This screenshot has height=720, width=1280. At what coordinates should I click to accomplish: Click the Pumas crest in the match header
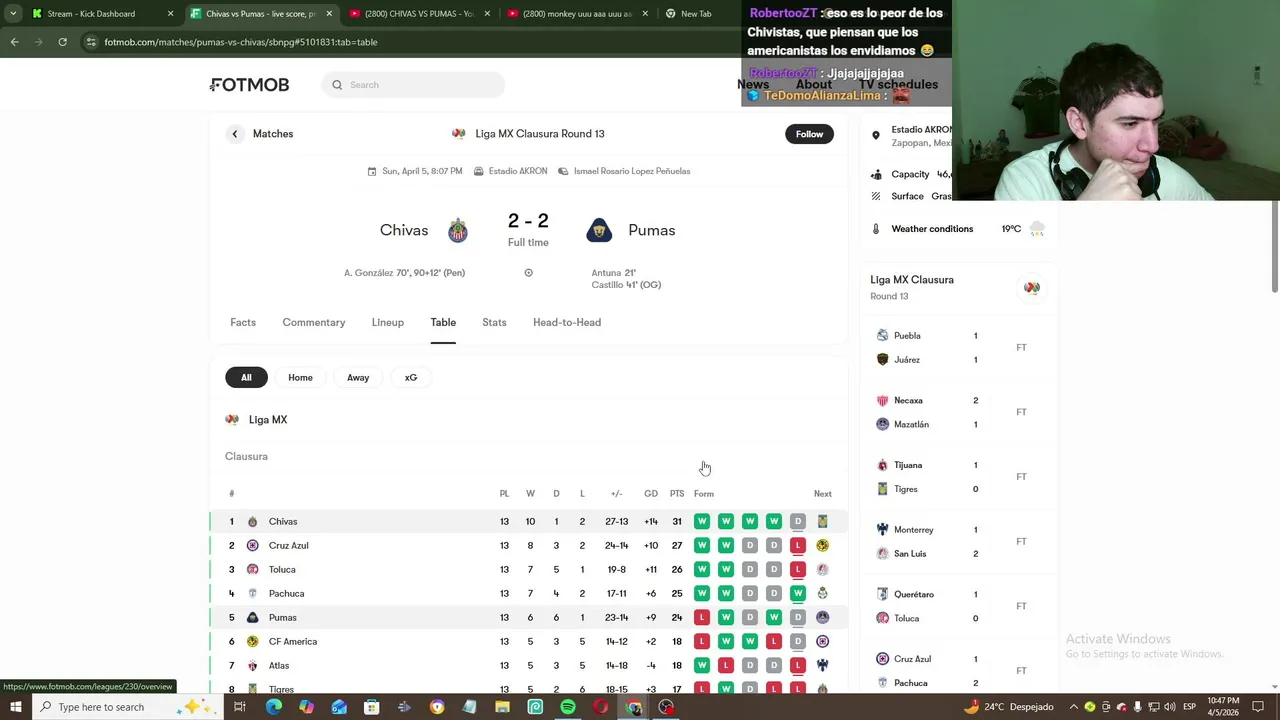599,230
